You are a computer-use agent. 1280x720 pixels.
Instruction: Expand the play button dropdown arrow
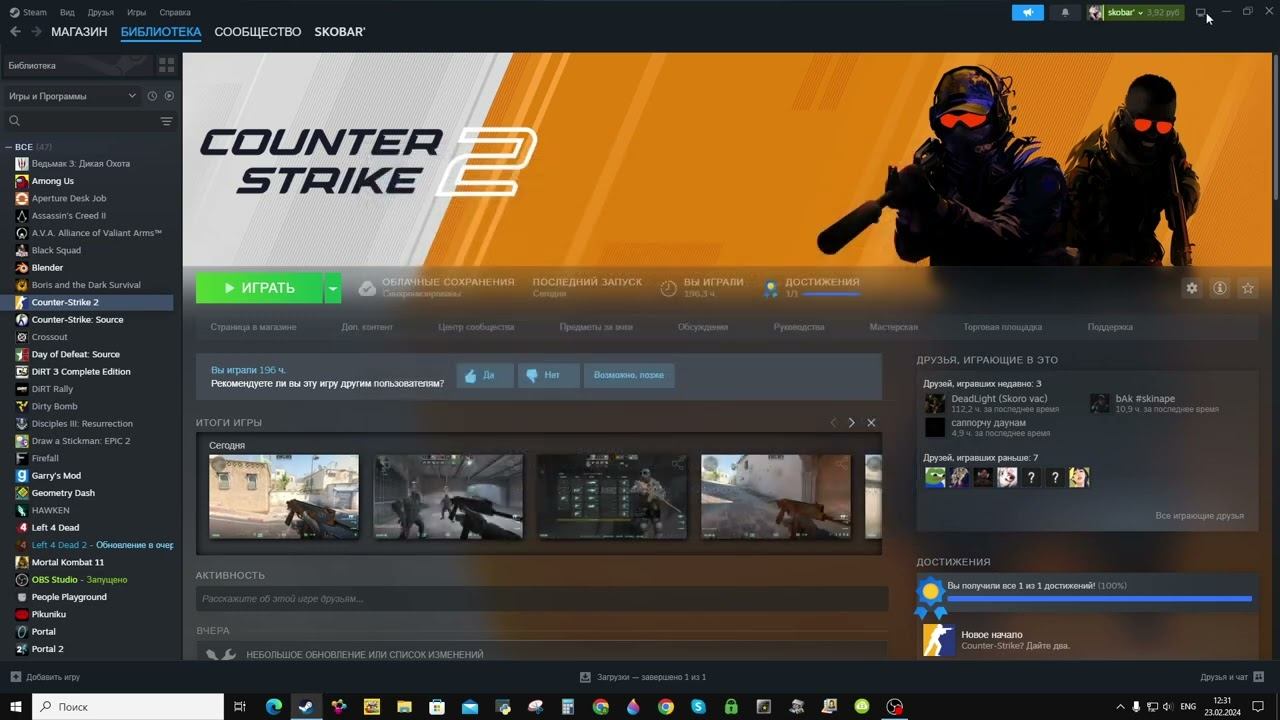(333, 288)
